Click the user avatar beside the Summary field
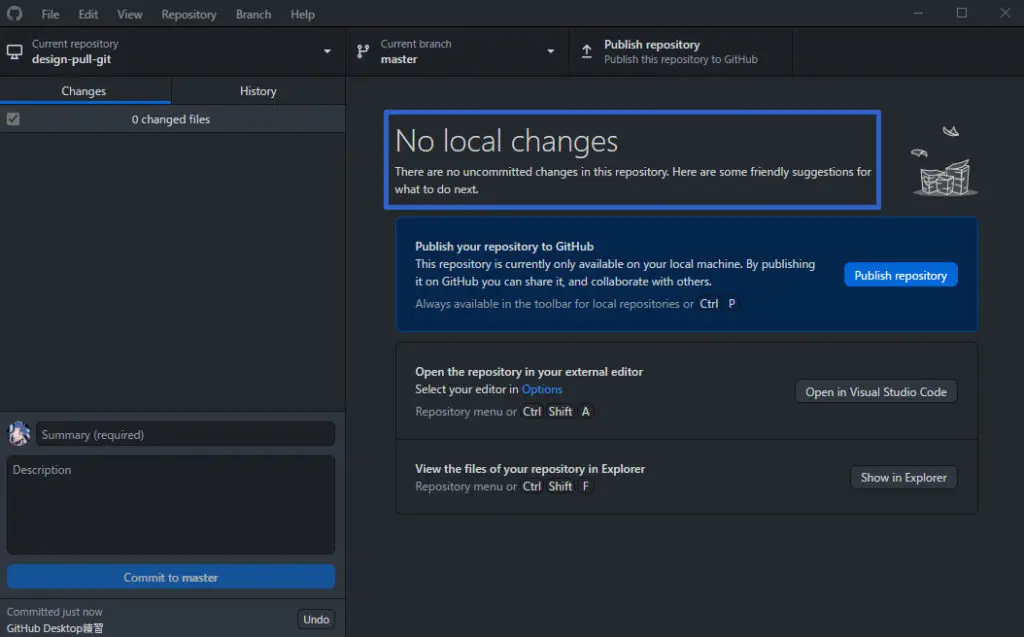The width and height of the screenshot is (1024, 637). pyautogui.click(x=19, y=434)
